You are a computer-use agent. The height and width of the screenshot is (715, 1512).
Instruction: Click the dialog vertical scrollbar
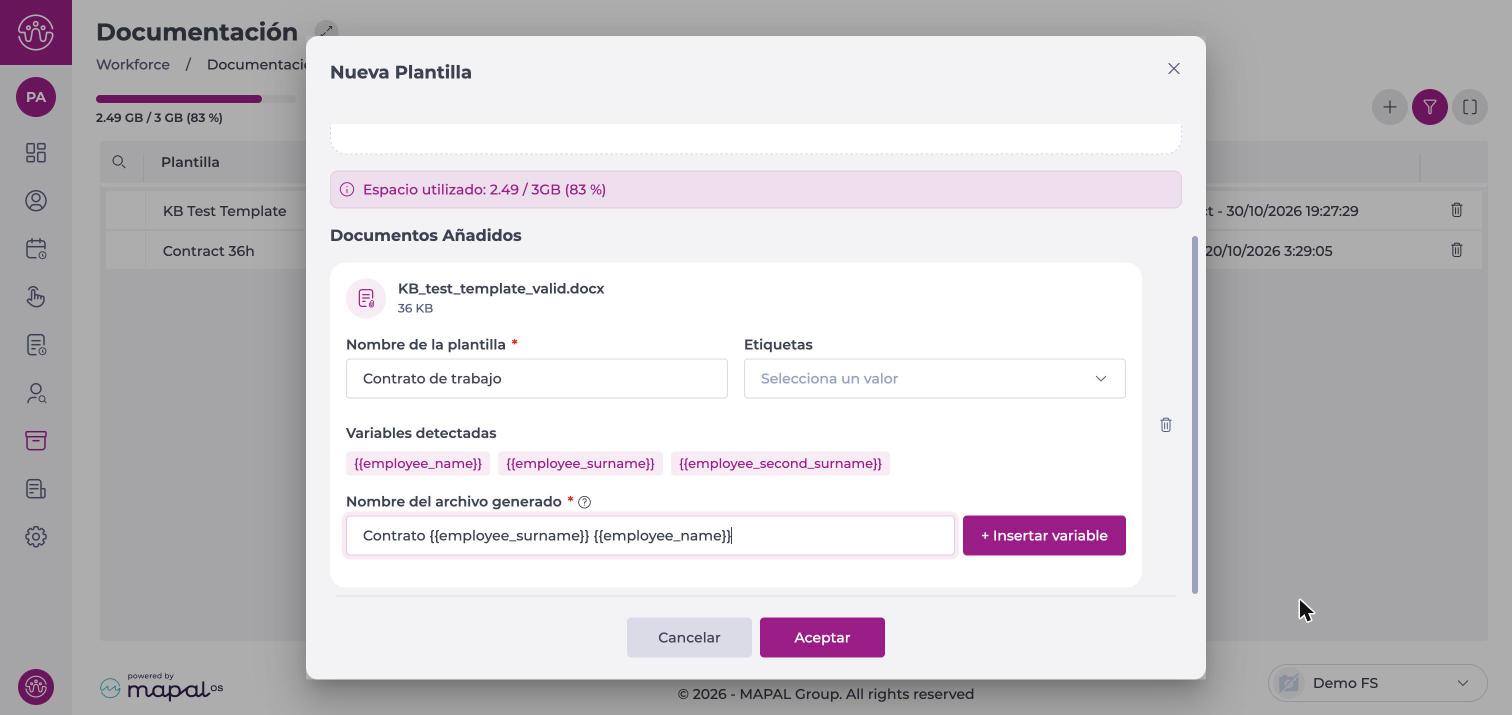1195,415
